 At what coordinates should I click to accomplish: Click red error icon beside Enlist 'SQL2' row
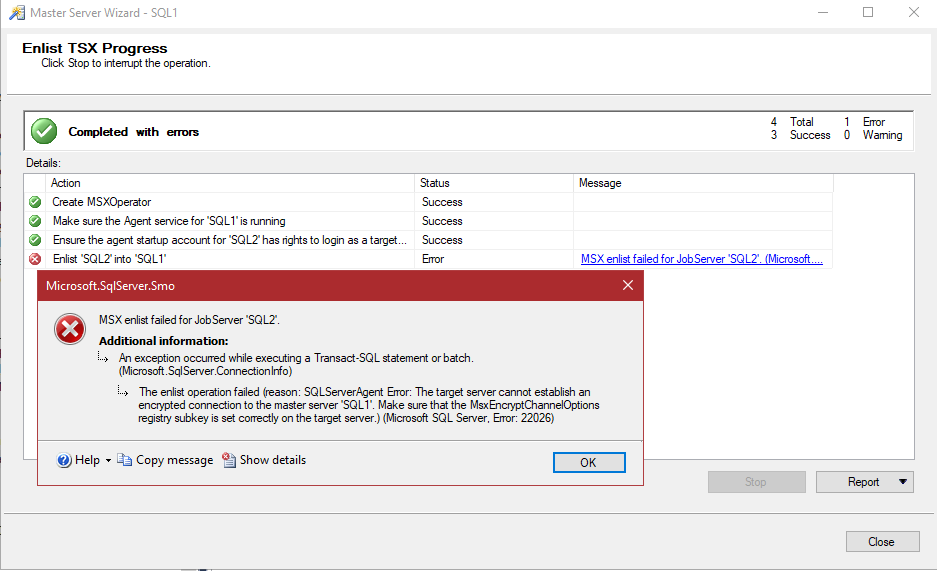click(35, 259)
